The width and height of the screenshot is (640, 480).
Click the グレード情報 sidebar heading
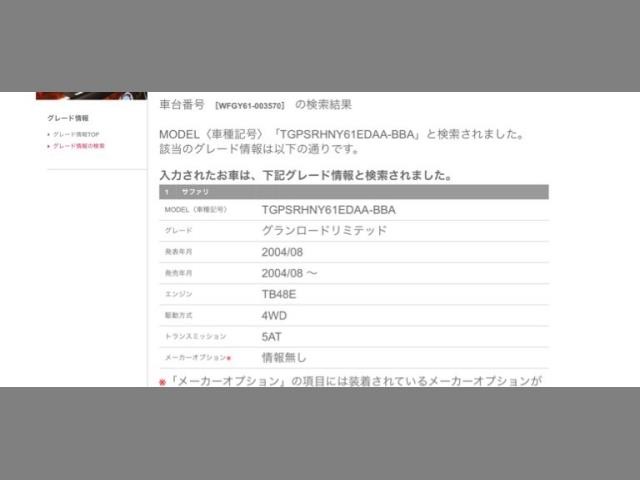[68, 118]
